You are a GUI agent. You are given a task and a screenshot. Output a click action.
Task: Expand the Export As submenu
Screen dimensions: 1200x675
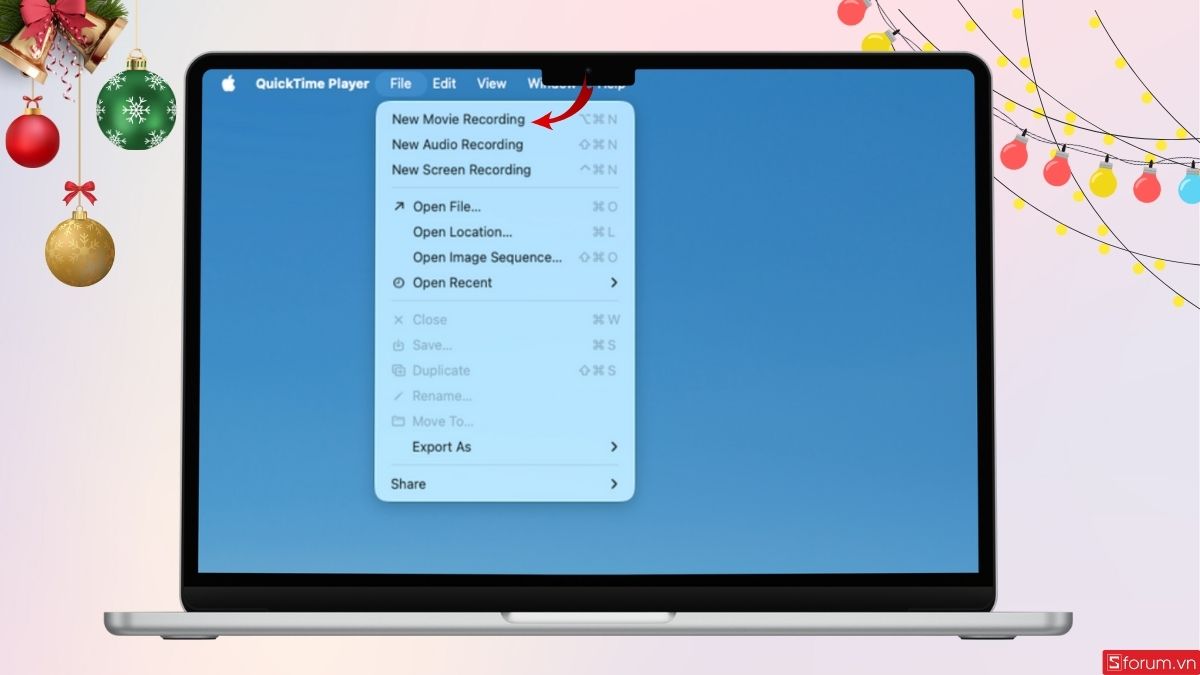coord(615,447)
